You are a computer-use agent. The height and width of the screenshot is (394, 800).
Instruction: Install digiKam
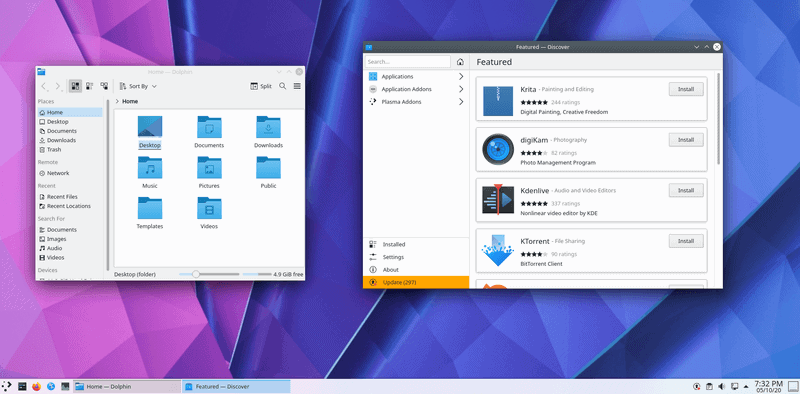pos(686,140)
